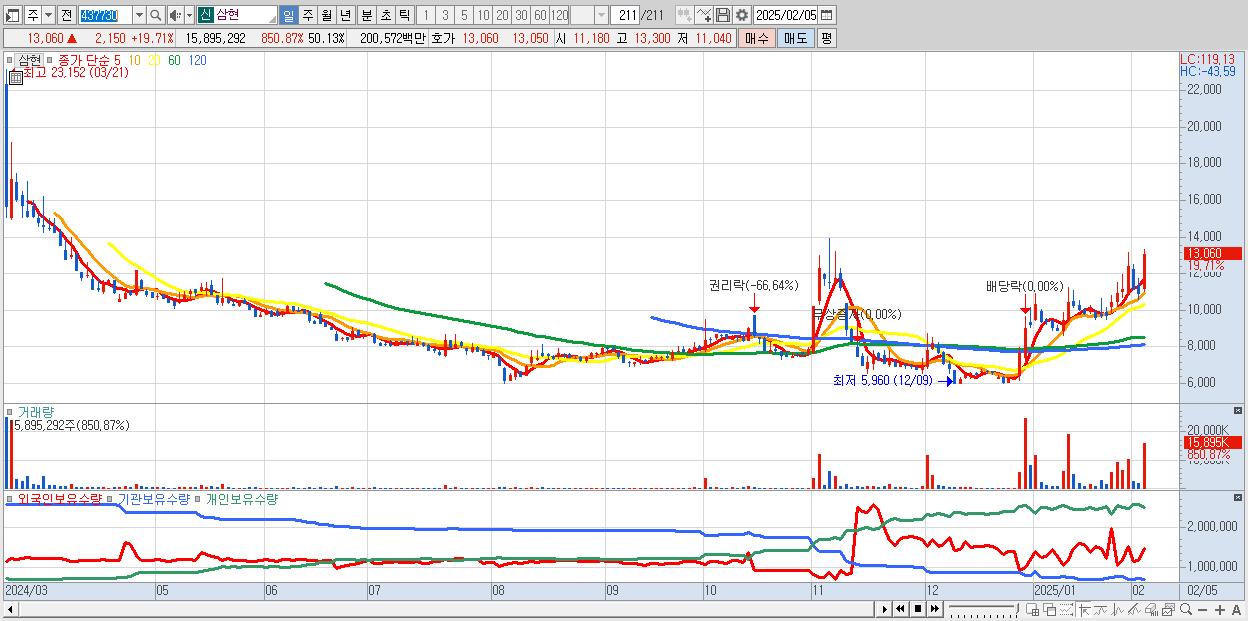Click the add-line chart tool icon
This screenshot has height=621, width=1248.
[x=704, y=15]
